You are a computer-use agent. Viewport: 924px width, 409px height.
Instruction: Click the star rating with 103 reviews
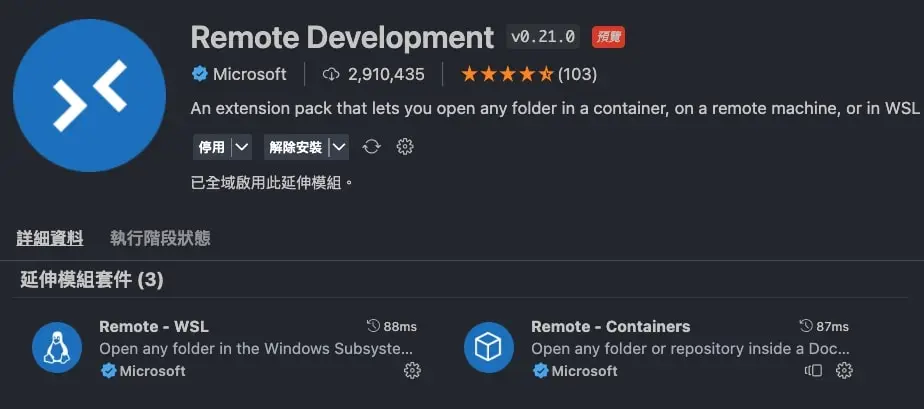pos(526,74)
